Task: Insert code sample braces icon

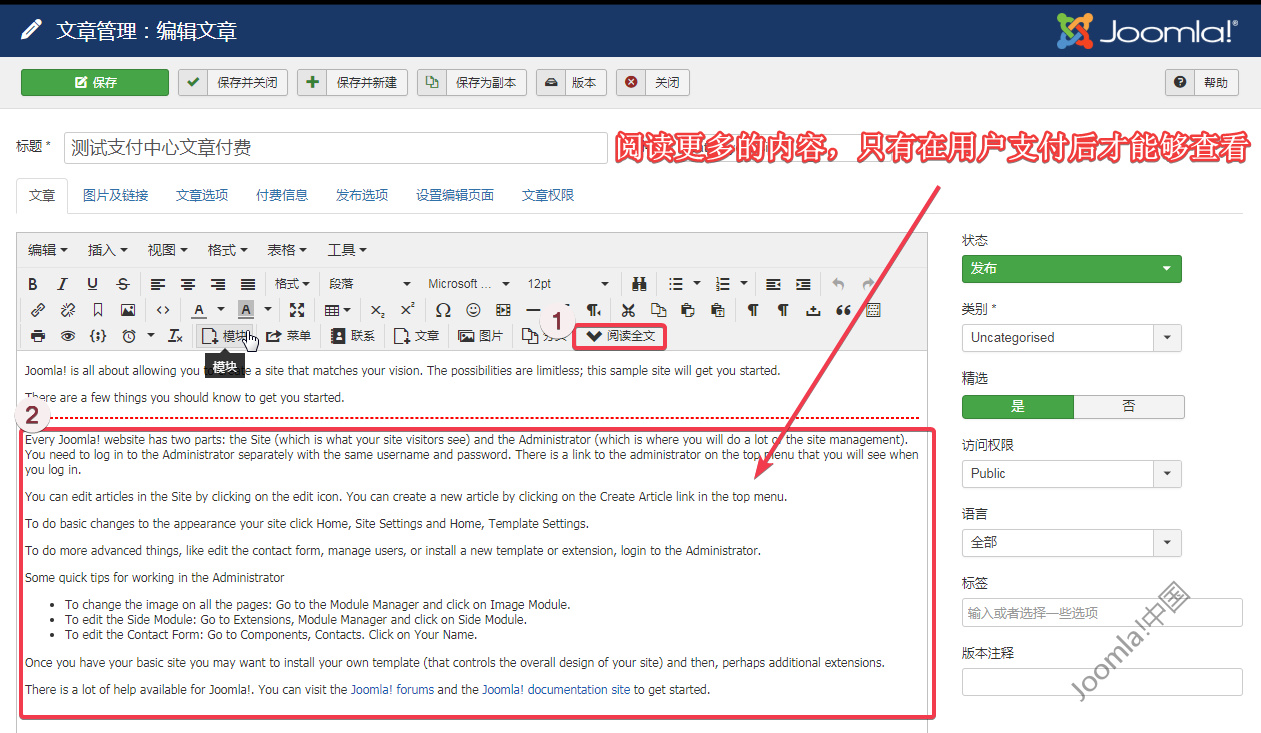Action: click(98, 336)
